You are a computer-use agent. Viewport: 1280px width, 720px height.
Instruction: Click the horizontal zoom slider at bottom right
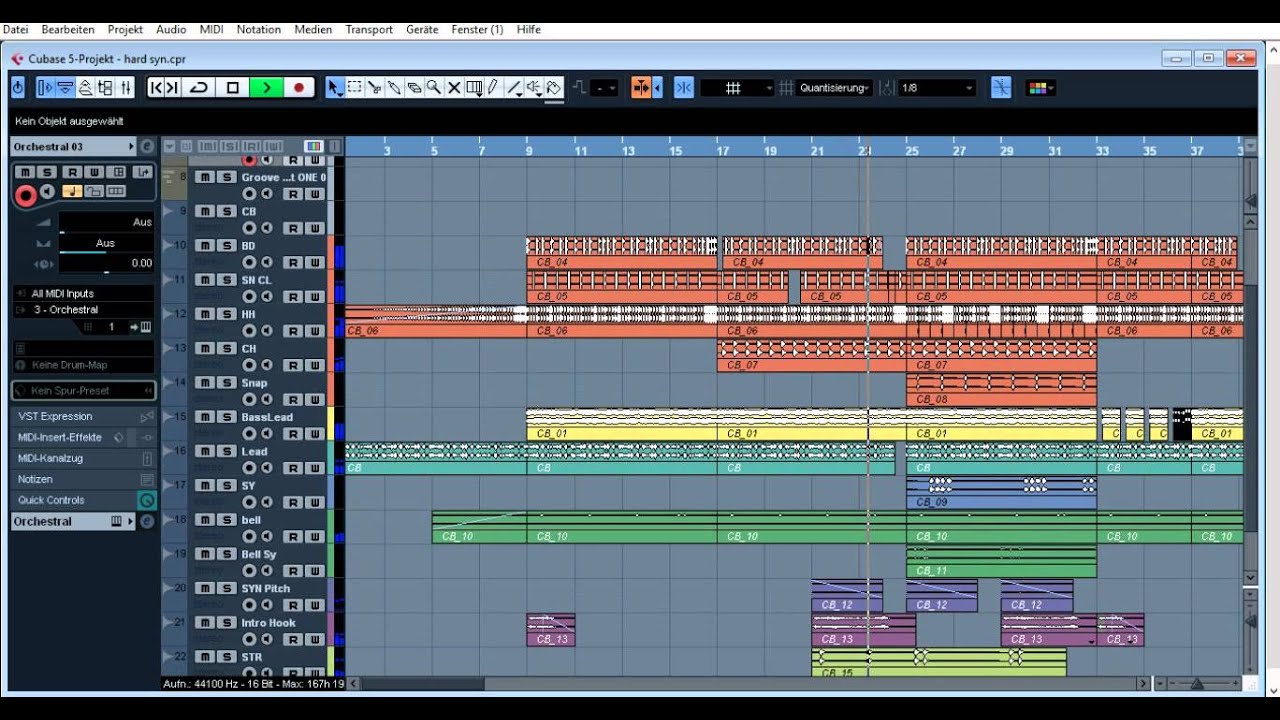coord(1197,684)
